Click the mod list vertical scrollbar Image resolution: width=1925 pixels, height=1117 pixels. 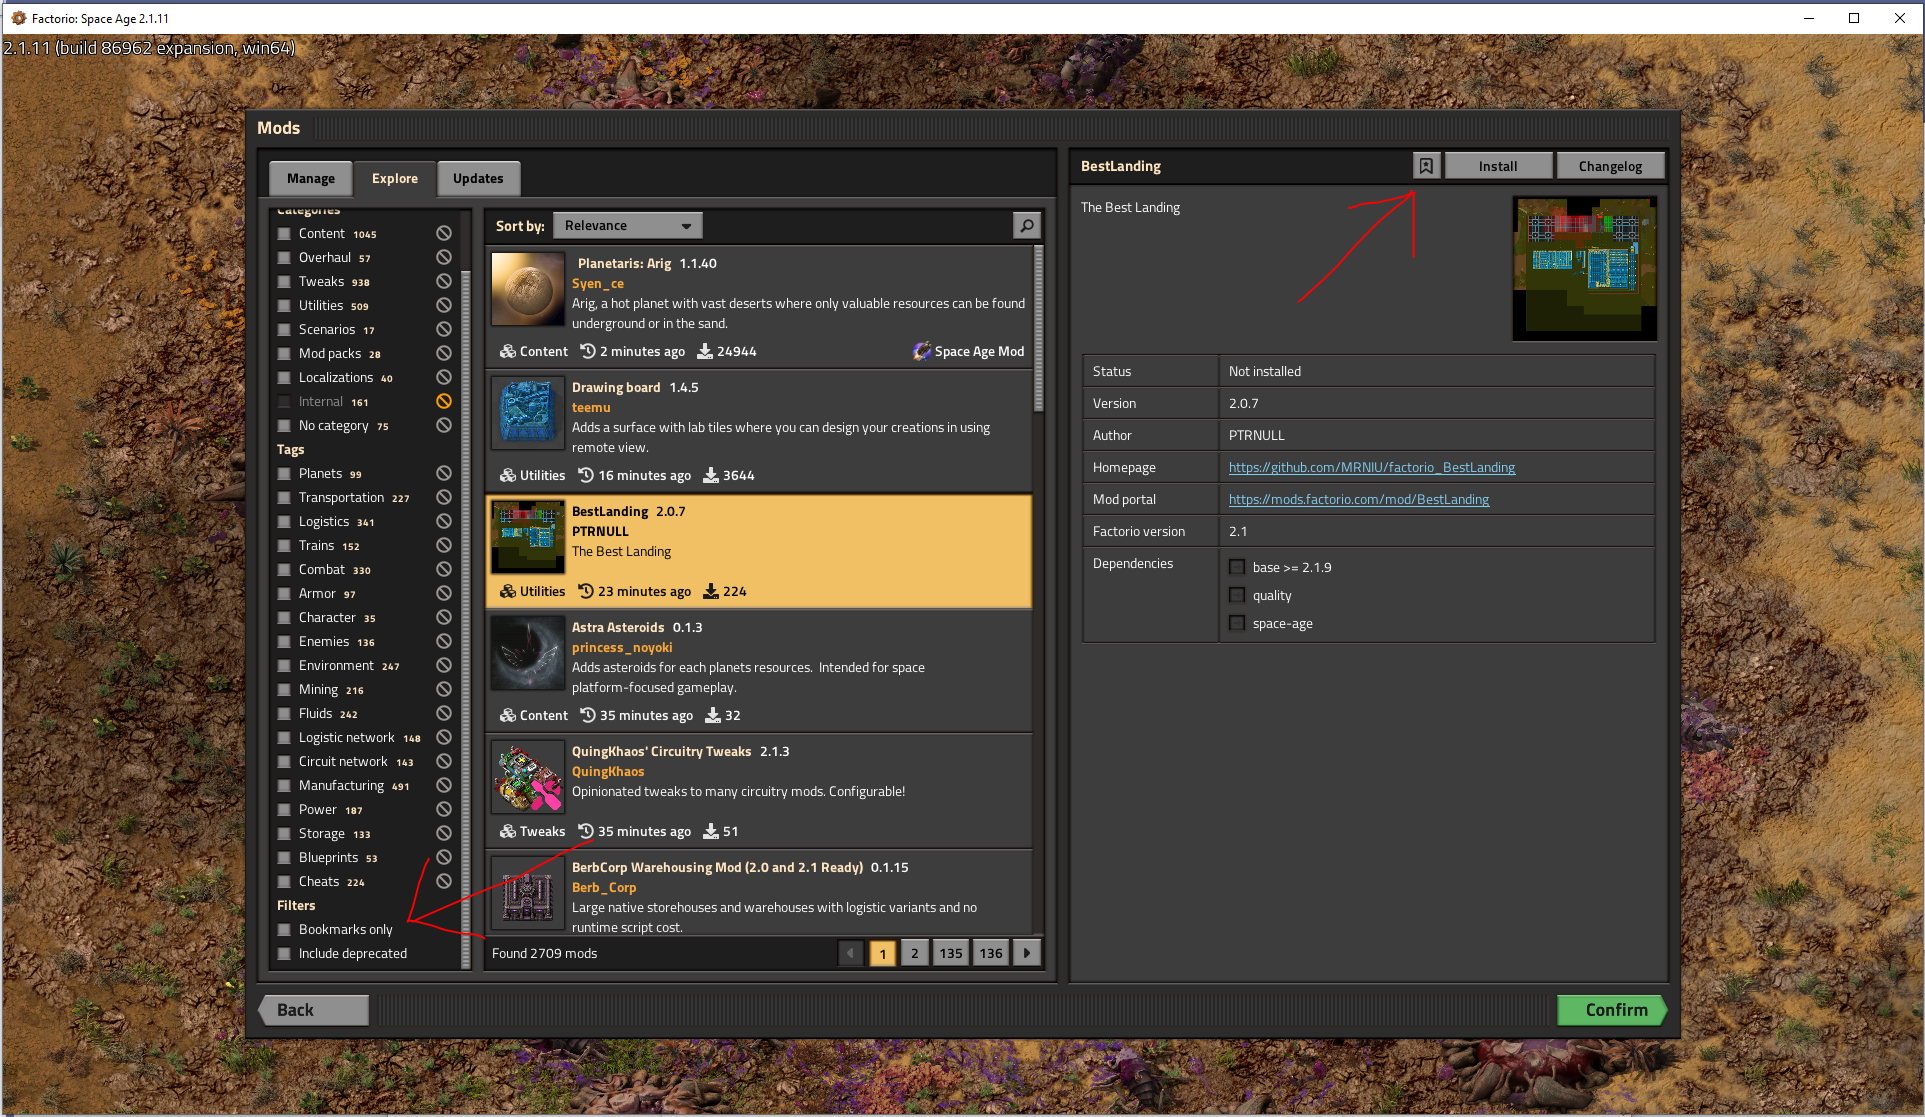(x=1038, y=330)
